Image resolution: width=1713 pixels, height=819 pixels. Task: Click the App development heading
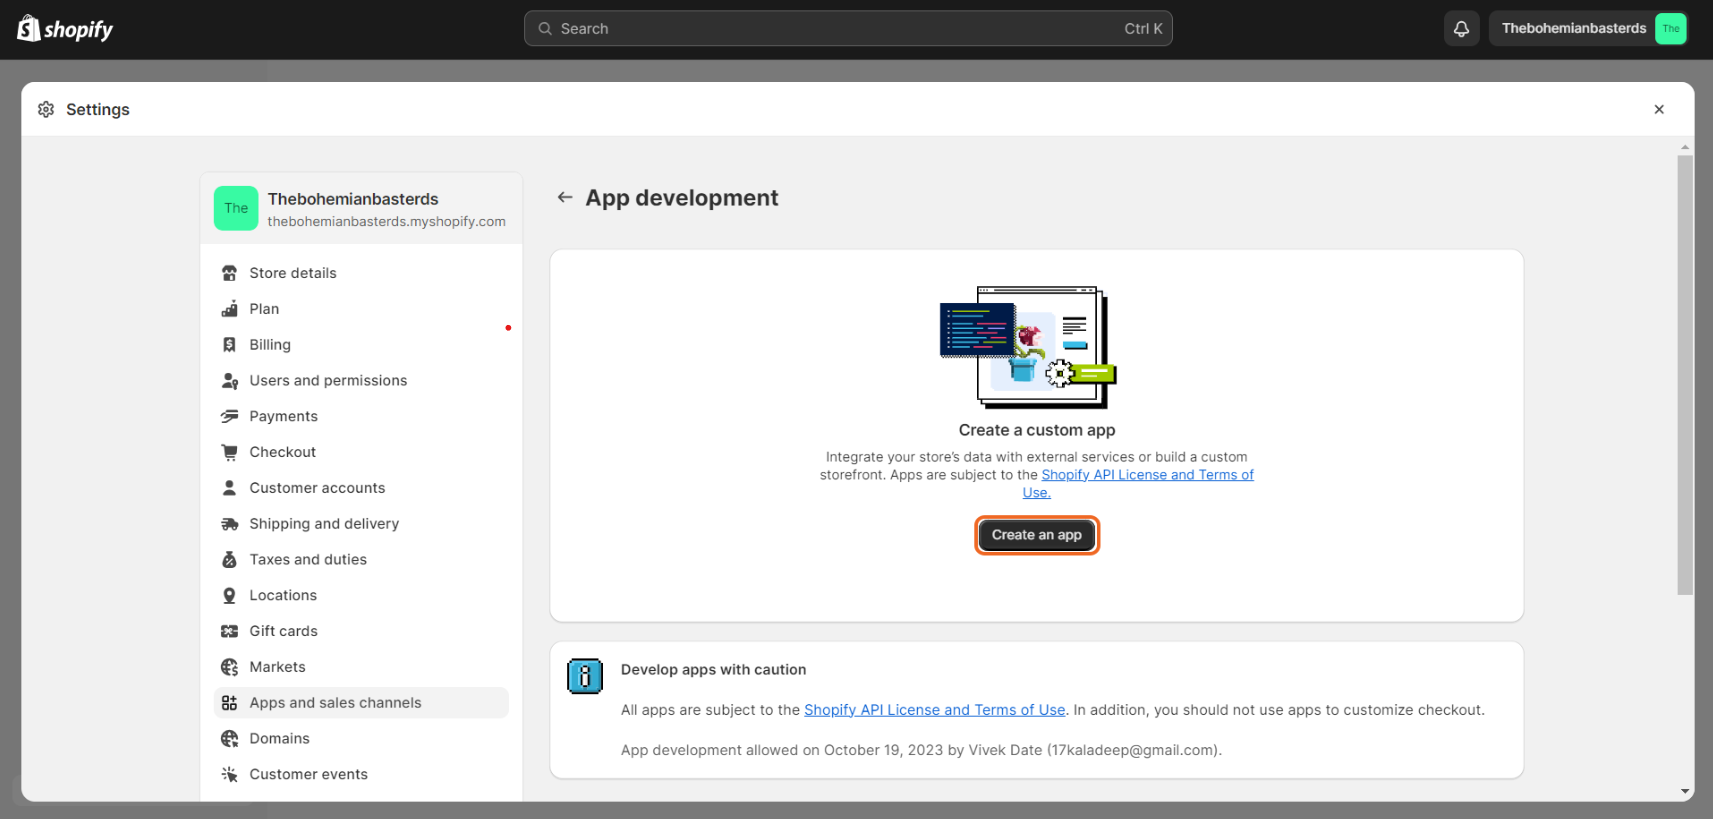click(682, 198)
